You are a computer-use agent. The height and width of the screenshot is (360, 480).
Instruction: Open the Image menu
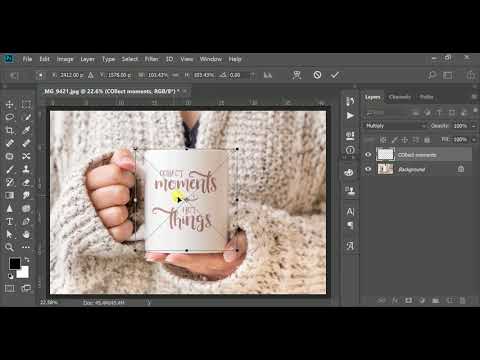[x=65, y=59]
